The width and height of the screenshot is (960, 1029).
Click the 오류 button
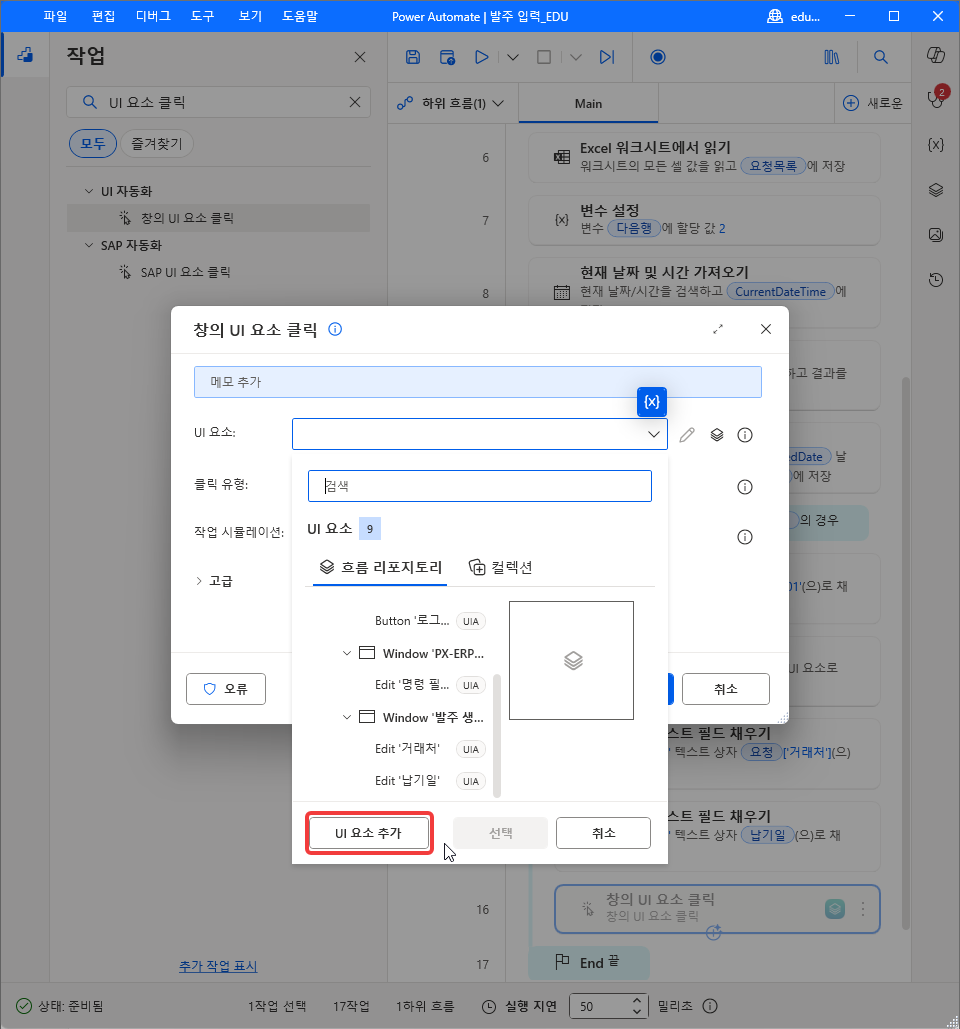(x=226, y=689)
